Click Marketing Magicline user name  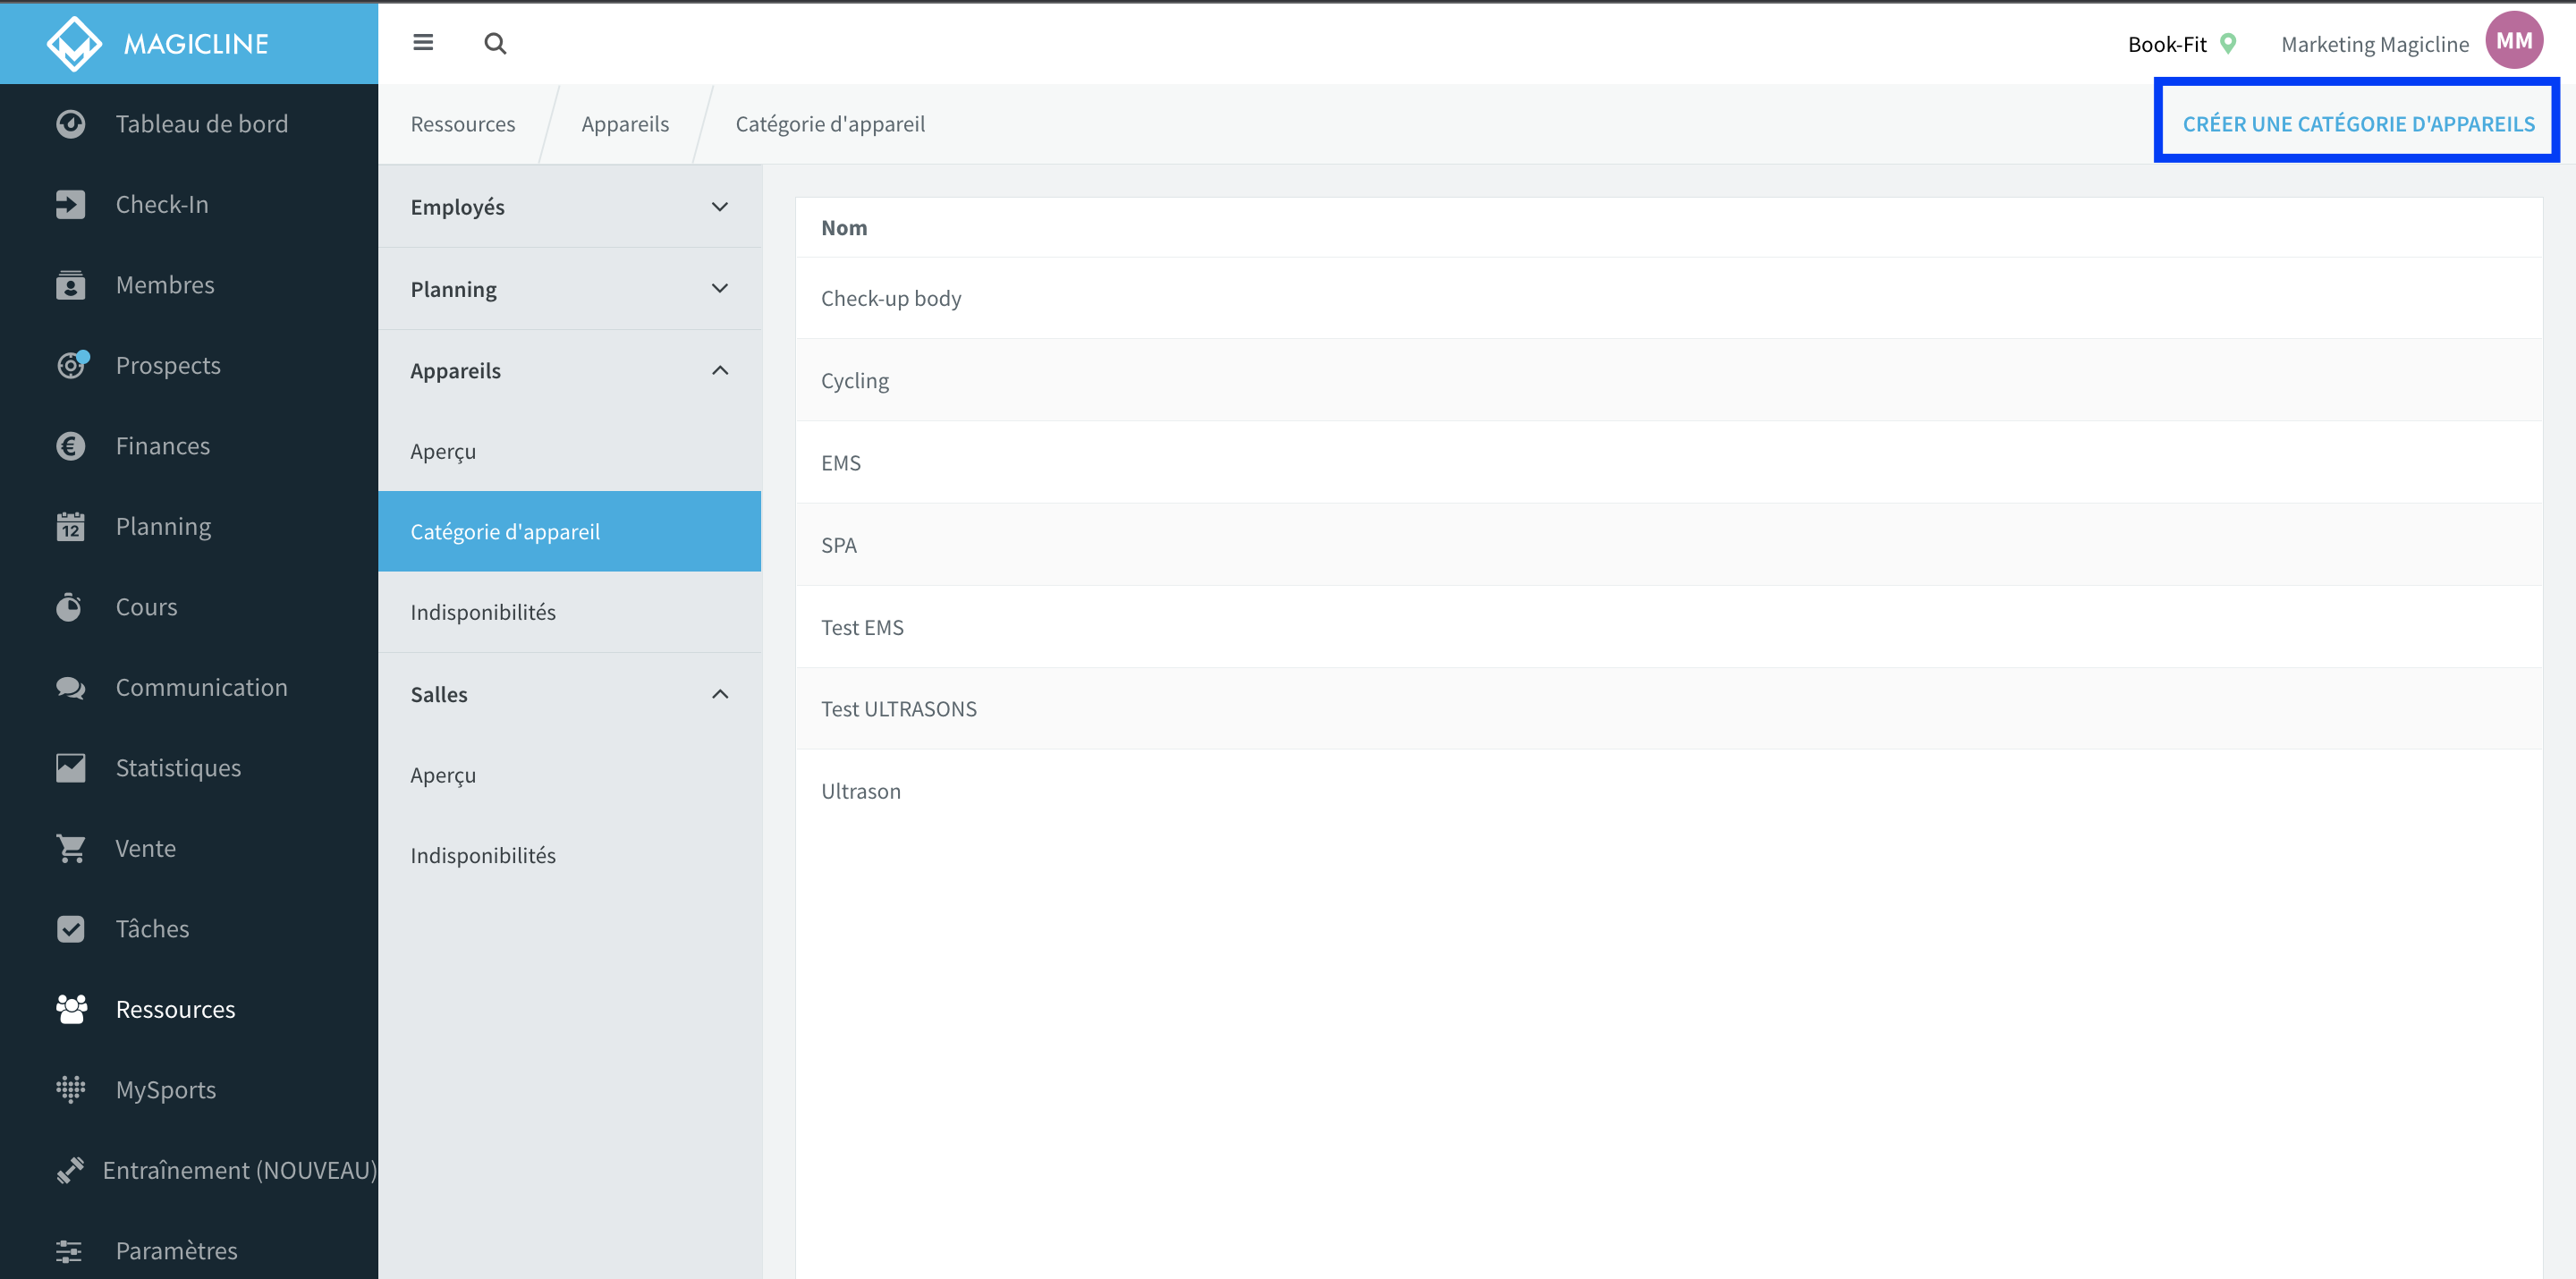pos(2375,44)
